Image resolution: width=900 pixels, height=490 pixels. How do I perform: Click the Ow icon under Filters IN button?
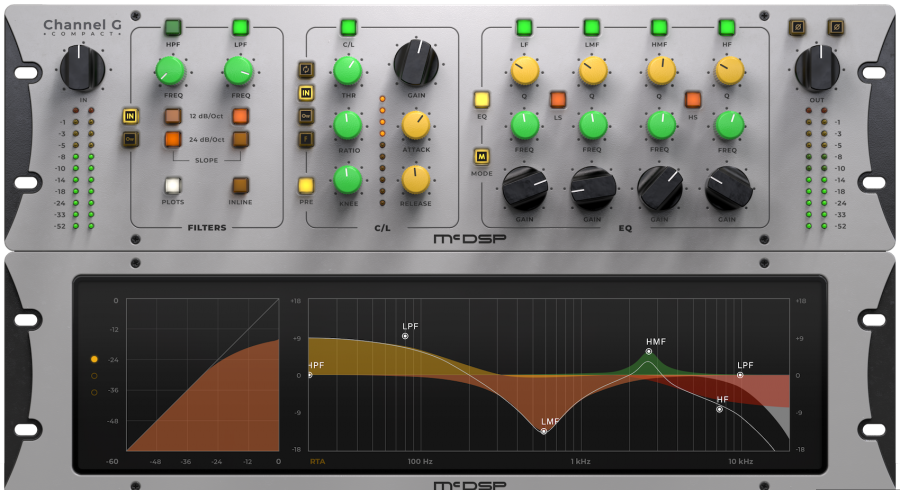(130, 139)
